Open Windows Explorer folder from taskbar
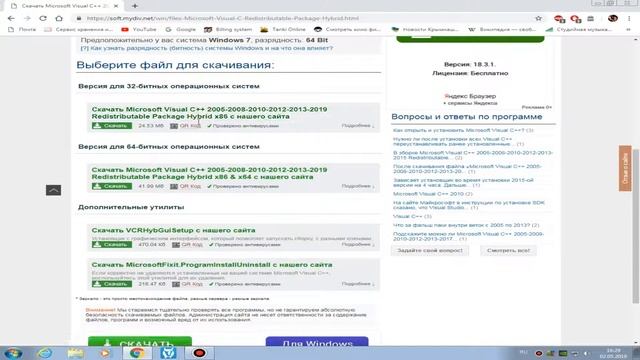Viewport: 640px width, 360px height. 76,353
